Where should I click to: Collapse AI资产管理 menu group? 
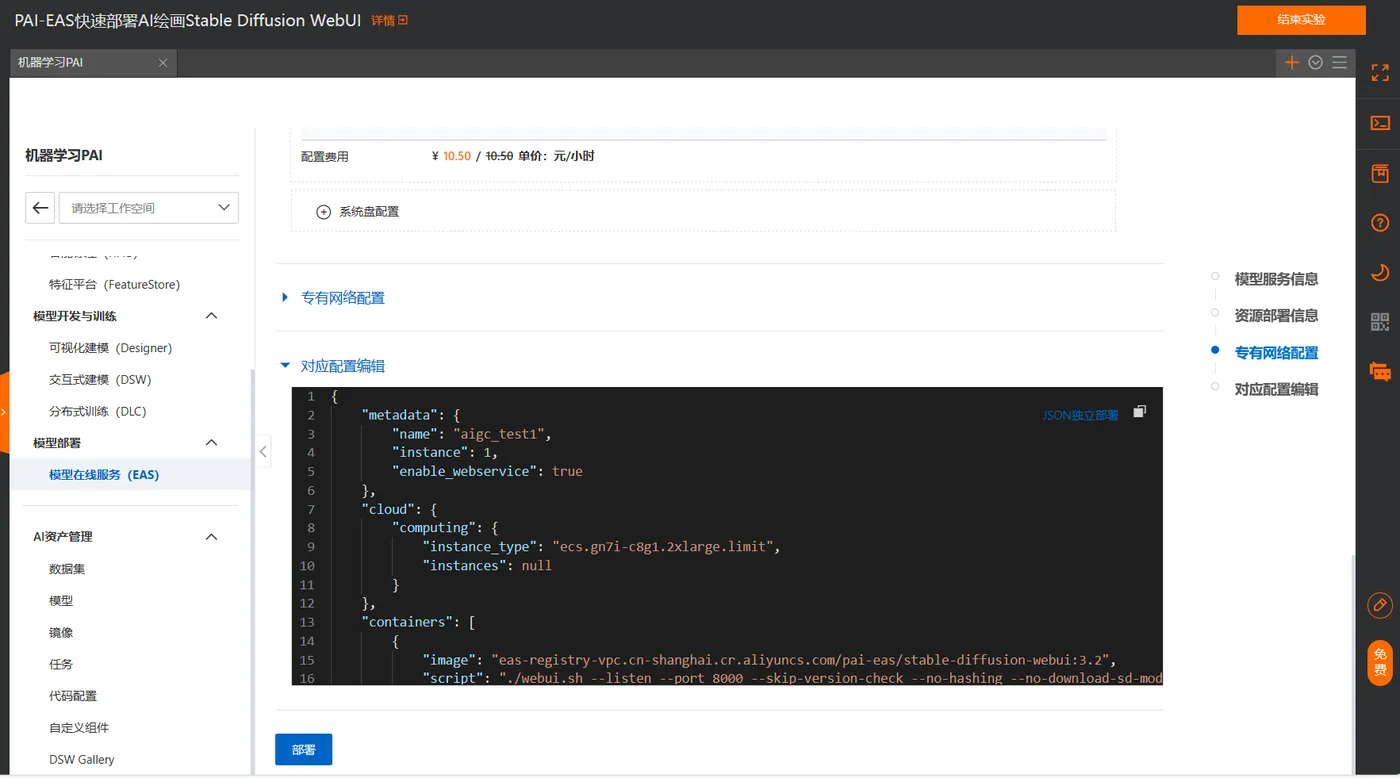pos(211,537)
